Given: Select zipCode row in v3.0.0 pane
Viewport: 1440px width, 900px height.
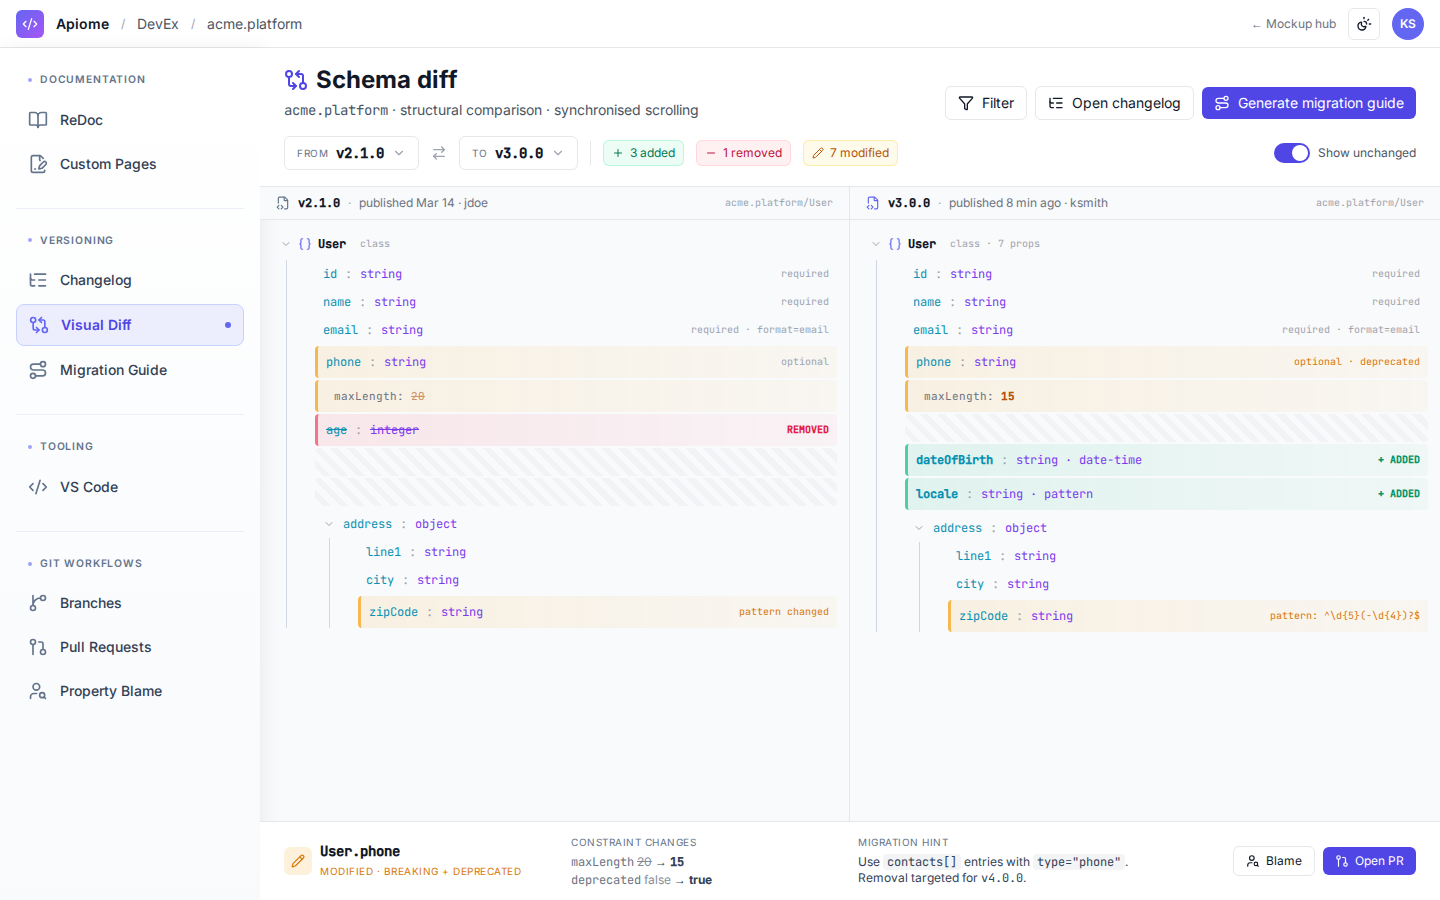Looking at the screenshot, I should (x=1187, y=616).
